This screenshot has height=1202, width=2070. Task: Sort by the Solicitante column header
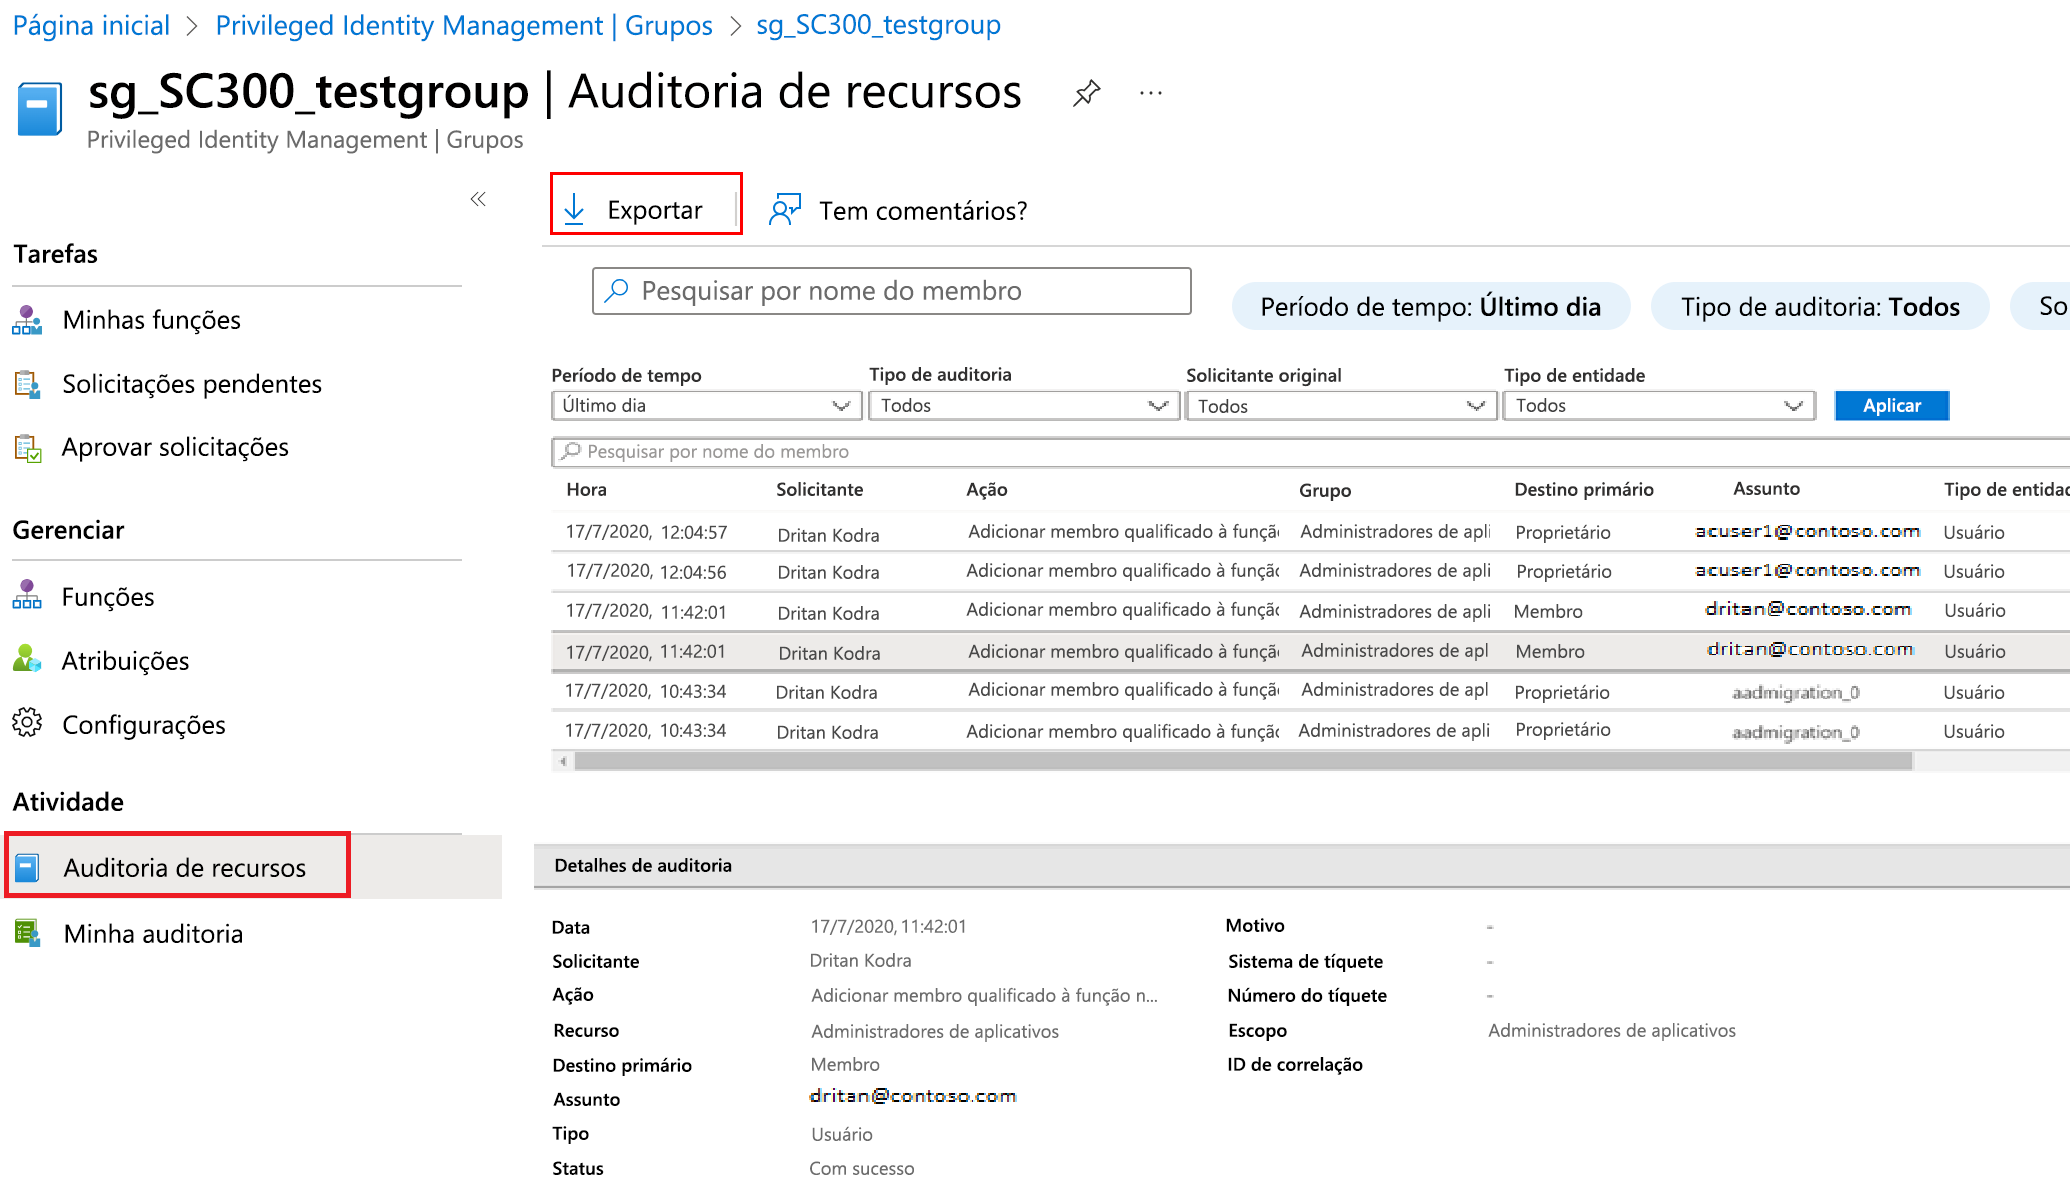coord(819,490)
